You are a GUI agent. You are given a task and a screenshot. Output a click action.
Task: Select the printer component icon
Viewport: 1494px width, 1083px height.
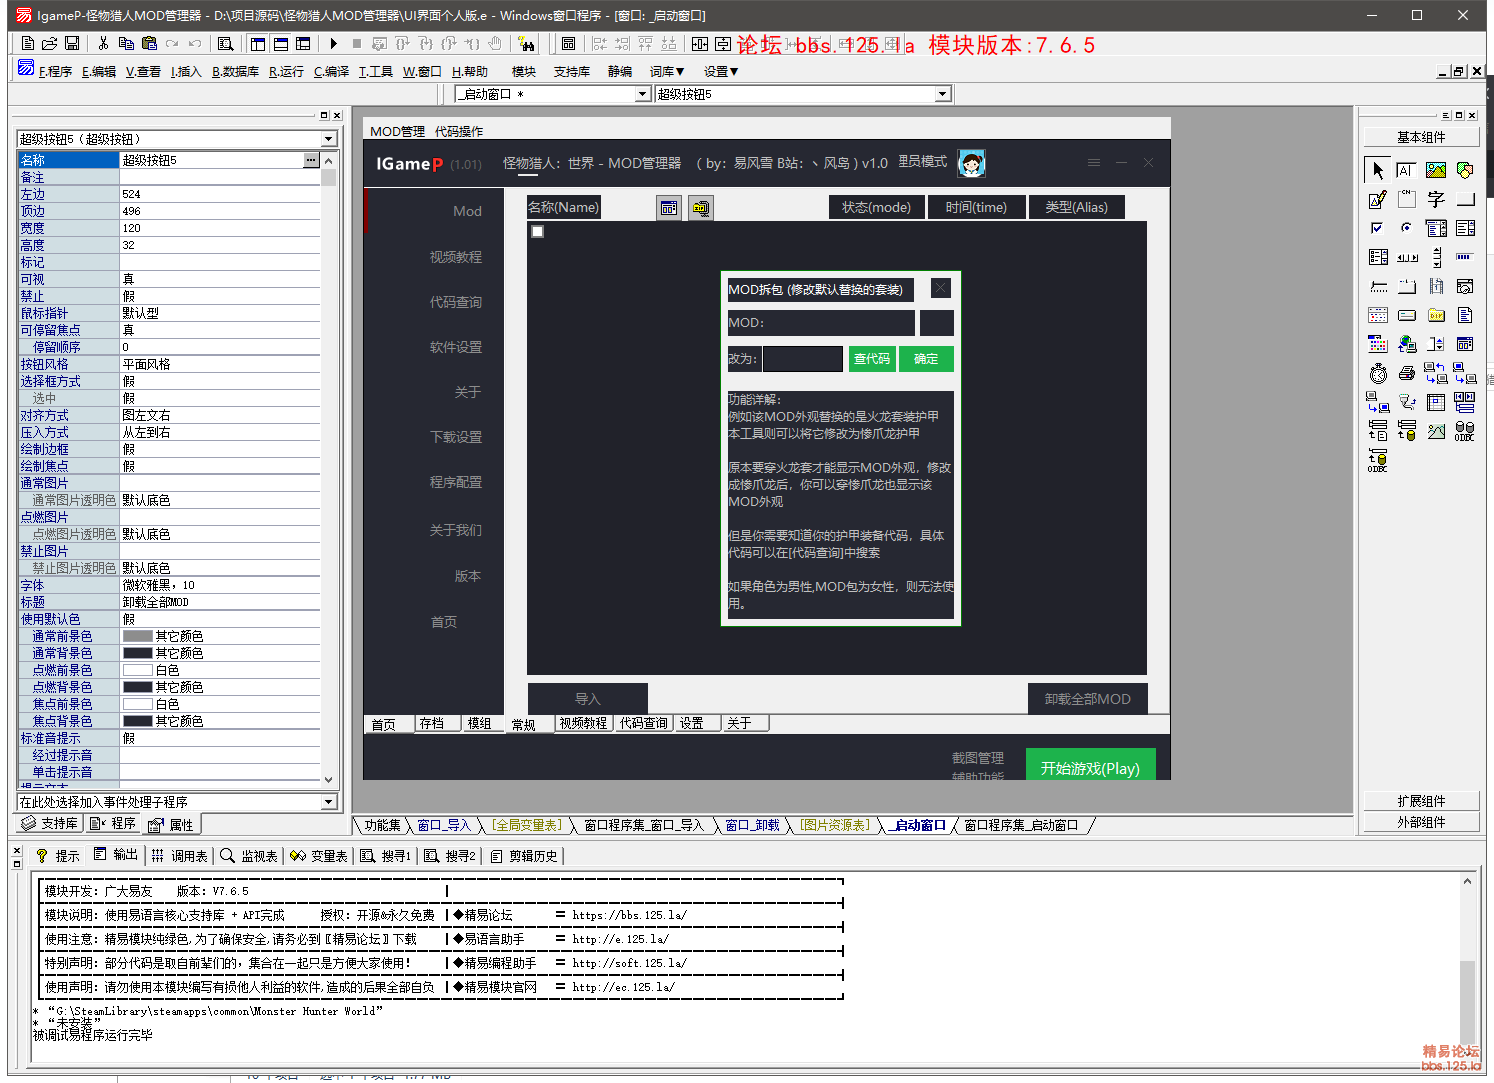click(x=1406, y=373)
